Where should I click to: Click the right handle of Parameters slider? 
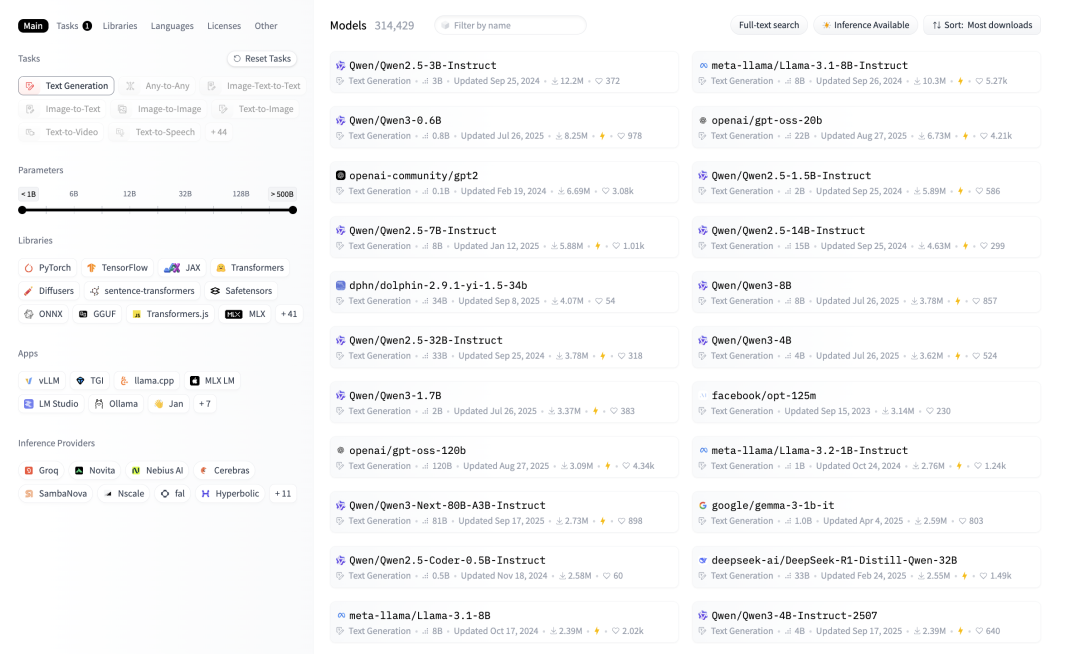pyautogui.click(x=293, y=210)
